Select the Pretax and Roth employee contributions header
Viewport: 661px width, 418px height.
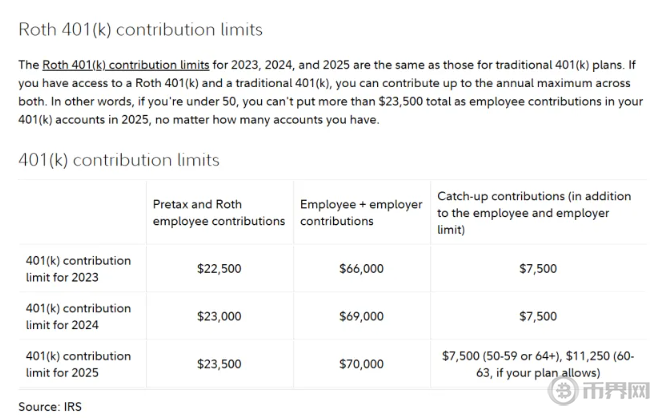(218, 212)
